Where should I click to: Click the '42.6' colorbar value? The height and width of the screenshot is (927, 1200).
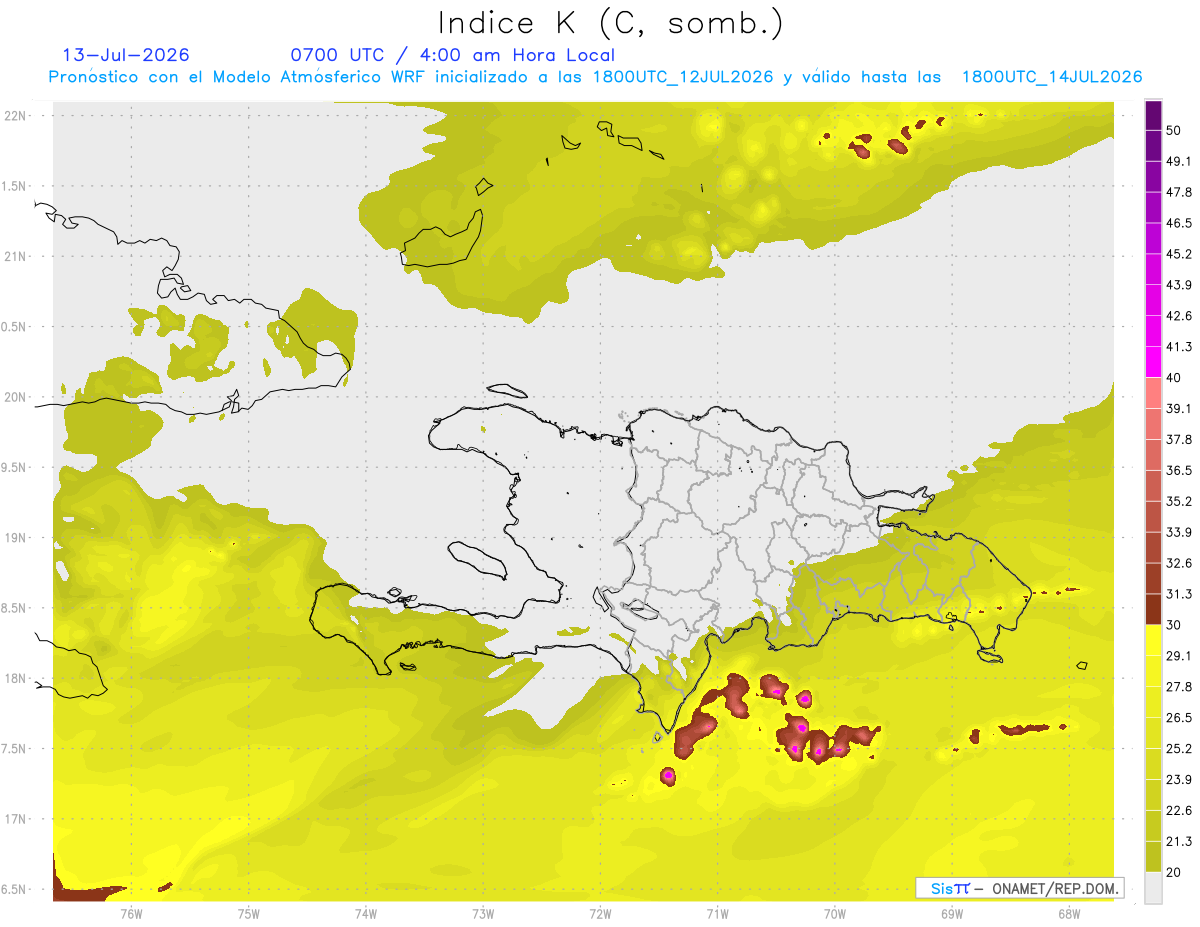point(1179,317)
